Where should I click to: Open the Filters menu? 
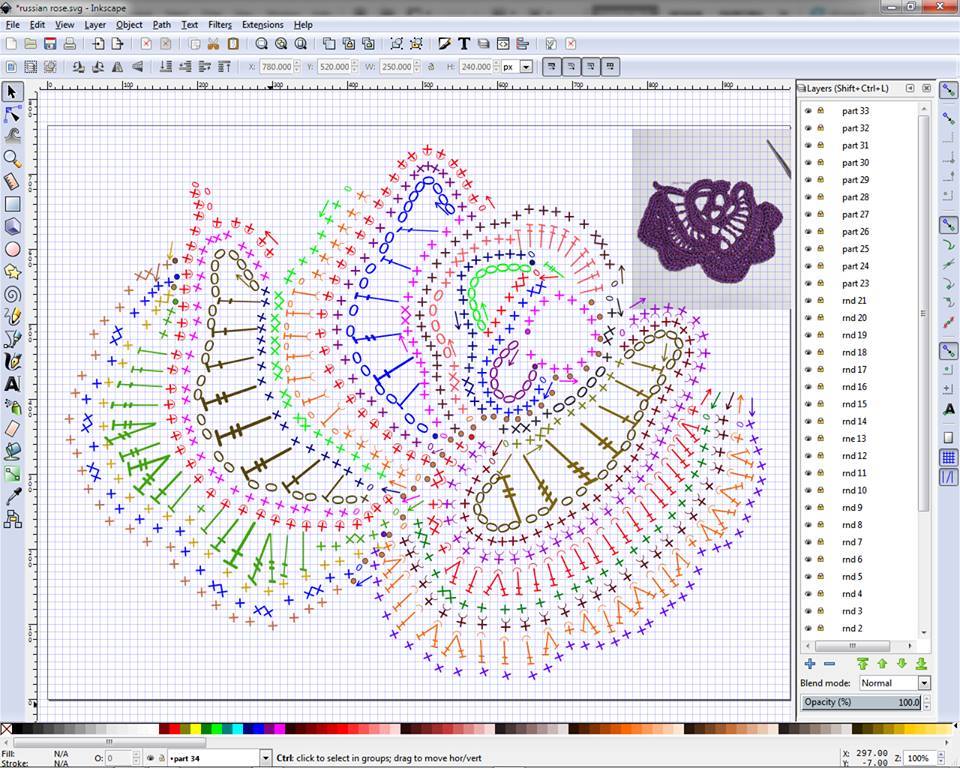coord(219,24)
